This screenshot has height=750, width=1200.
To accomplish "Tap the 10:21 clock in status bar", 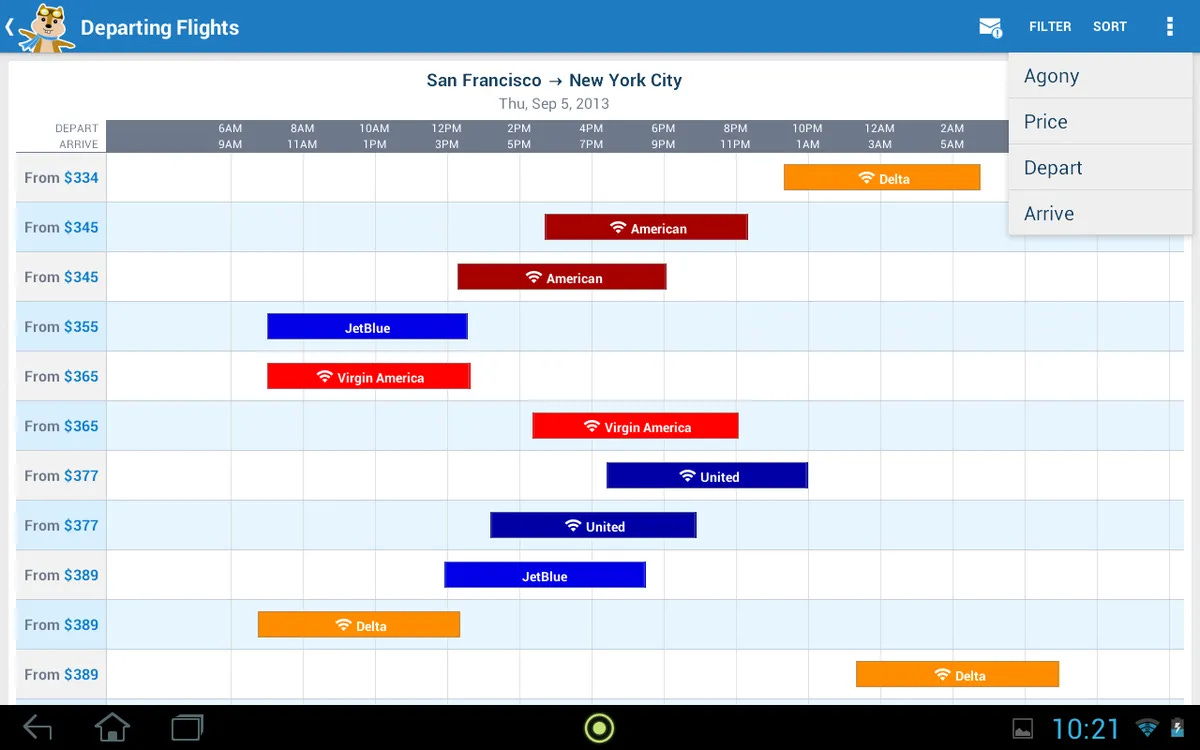I will (x=1086, y=728).
